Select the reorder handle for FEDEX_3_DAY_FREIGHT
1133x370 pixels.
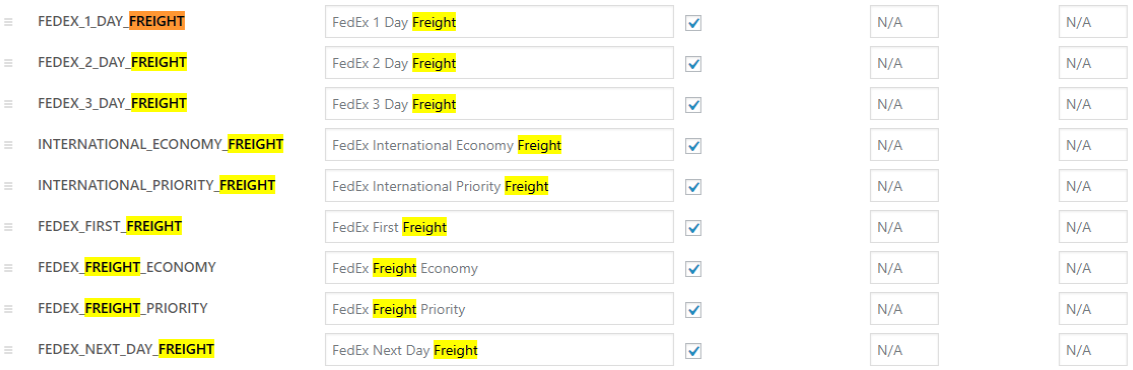pyautogui.click(x=9, y=104)
